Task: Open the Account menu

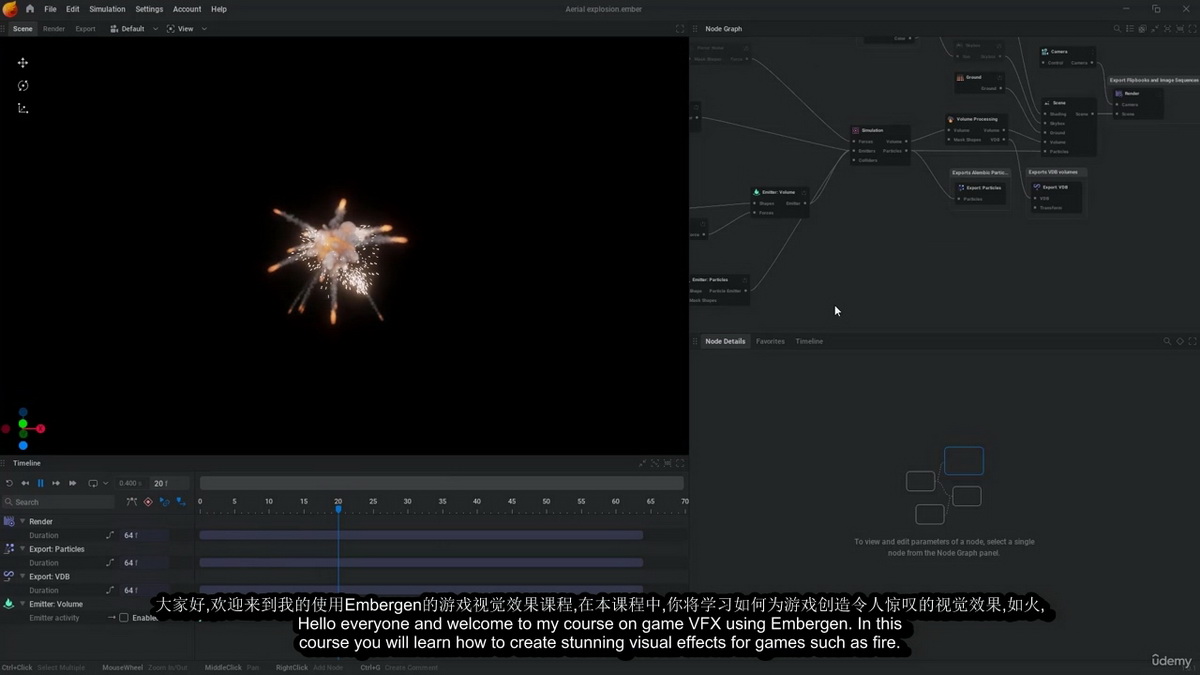Action: (x=187, y=9)
